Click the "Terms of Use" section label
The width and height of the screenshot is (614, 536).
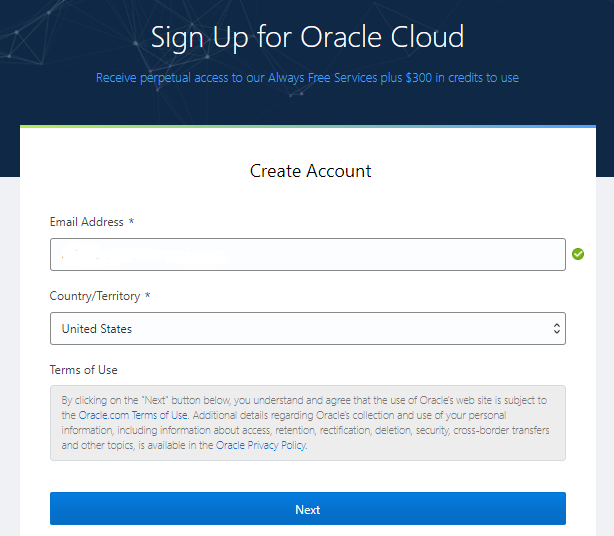coord(83,370)
